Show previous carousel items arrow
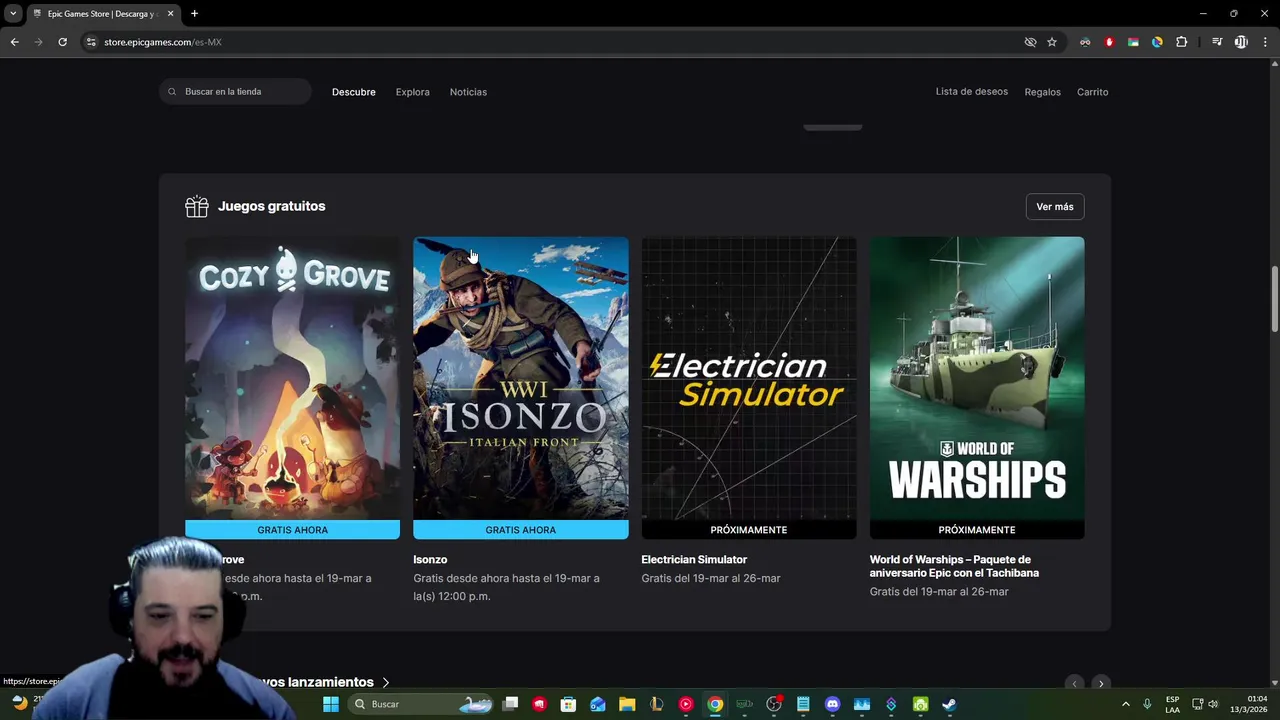 (x=1074, y=684)
